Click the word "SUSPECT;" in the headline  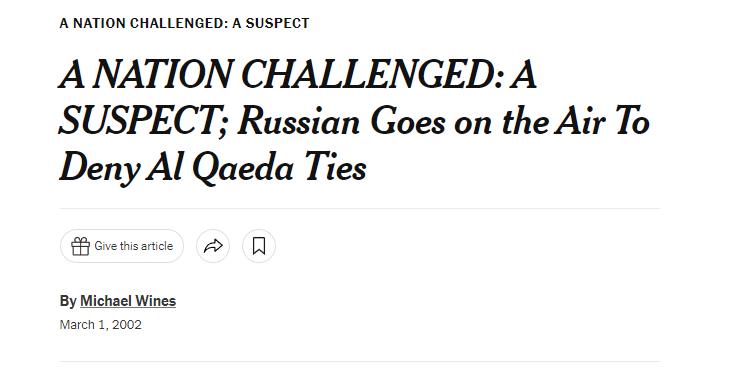coord(145,122)
